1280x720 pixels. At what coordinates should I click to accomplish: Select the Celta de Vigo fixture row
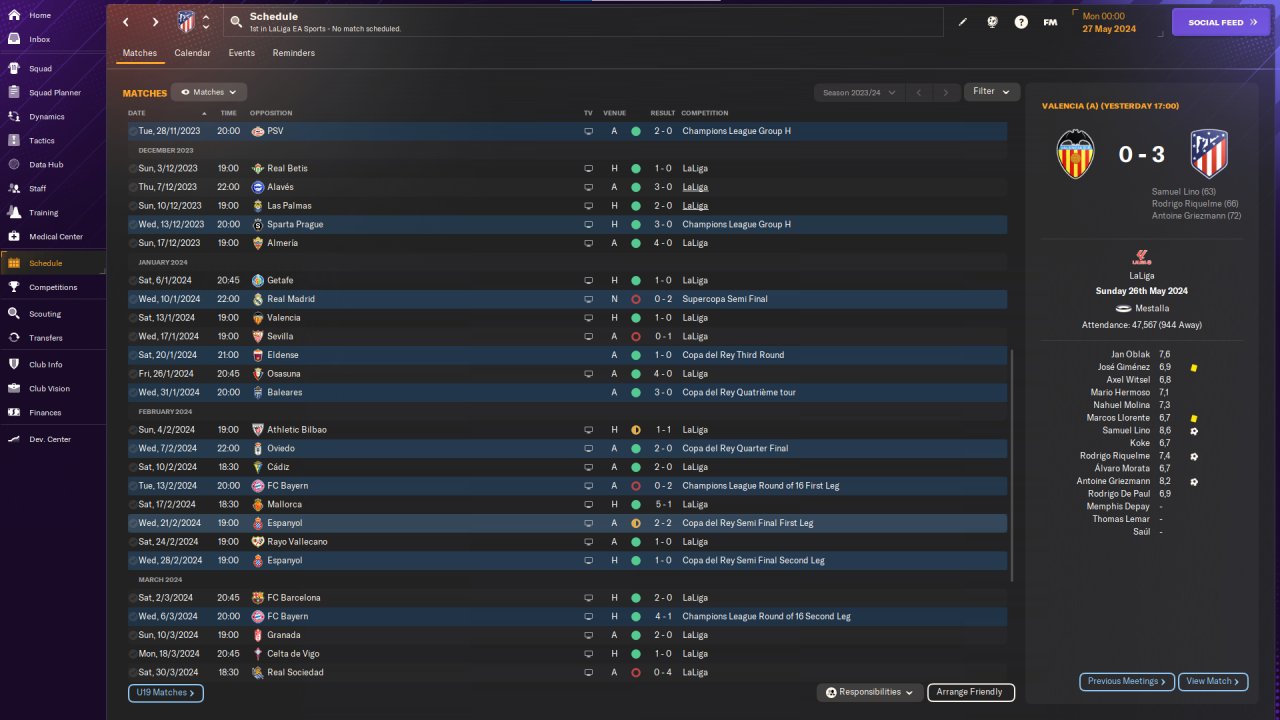click(x=567, y=654)
